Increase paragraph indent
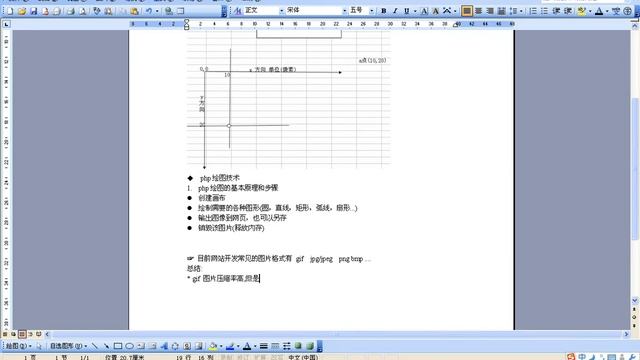The width and height of the screenshot is (640, 360). [568, 11]
